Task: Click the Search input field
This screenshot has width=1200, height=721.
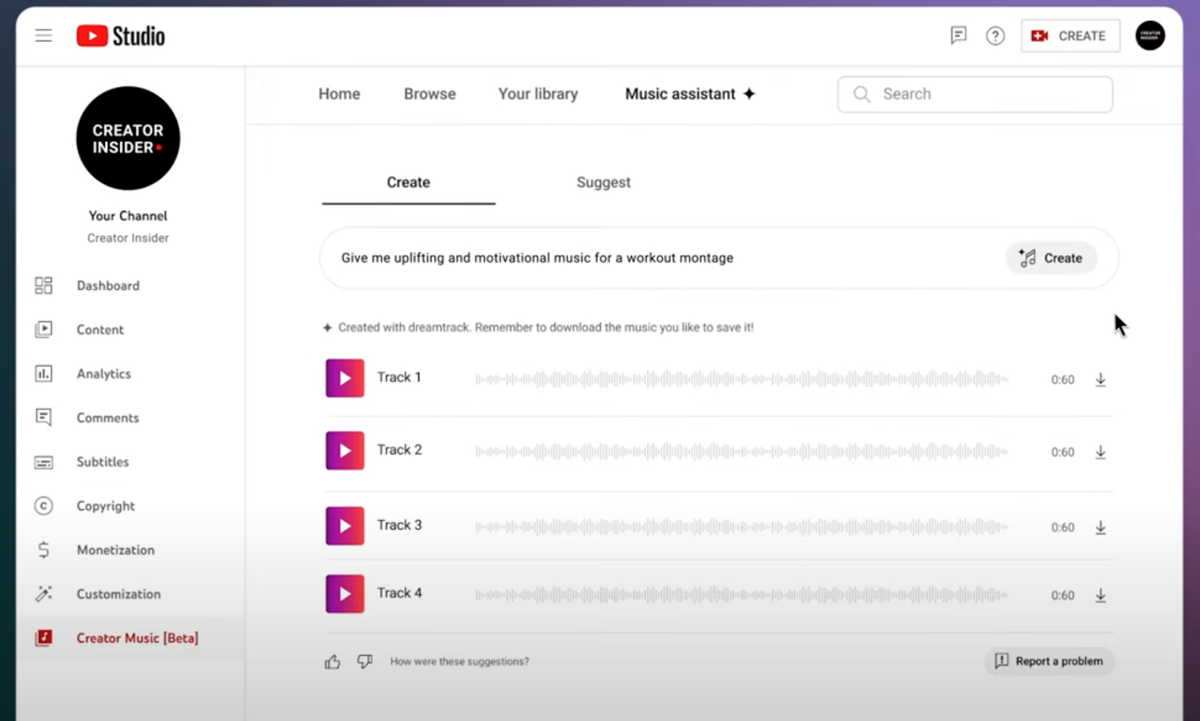Action: [x=975, y=94]
